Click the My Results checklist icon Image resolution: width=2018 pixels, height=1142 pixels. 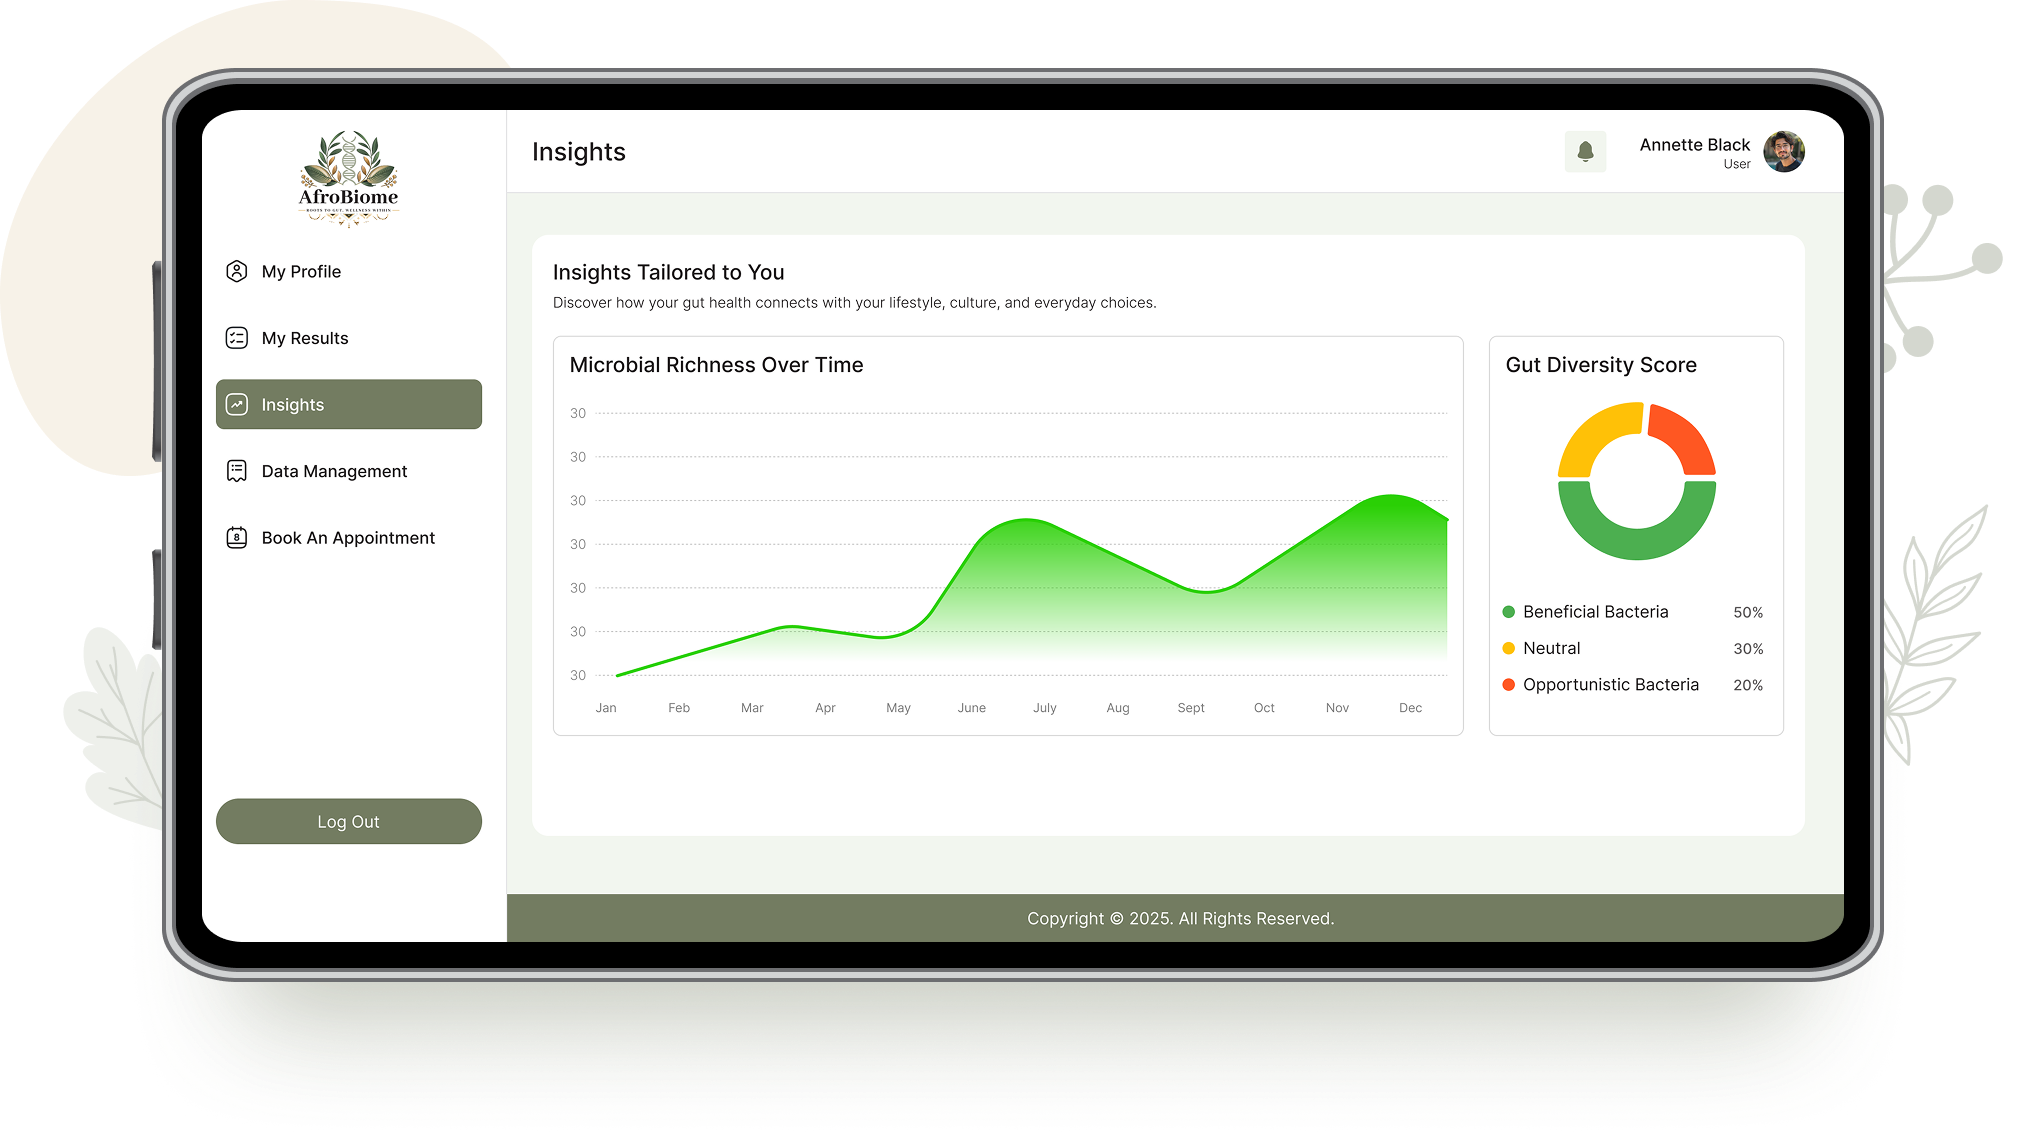coord(237,338)
